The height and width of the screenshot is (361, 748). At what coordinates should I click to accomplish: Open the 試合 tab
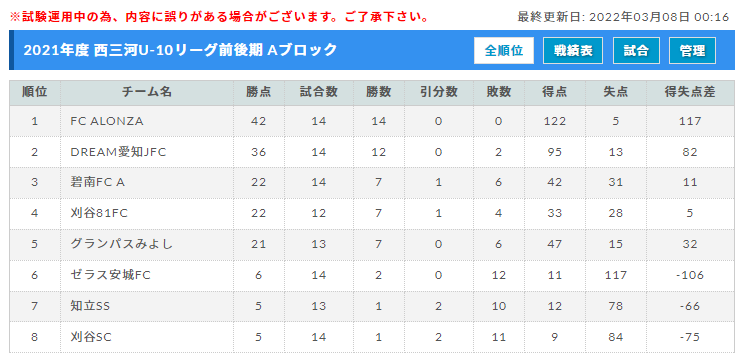(636, 51)
